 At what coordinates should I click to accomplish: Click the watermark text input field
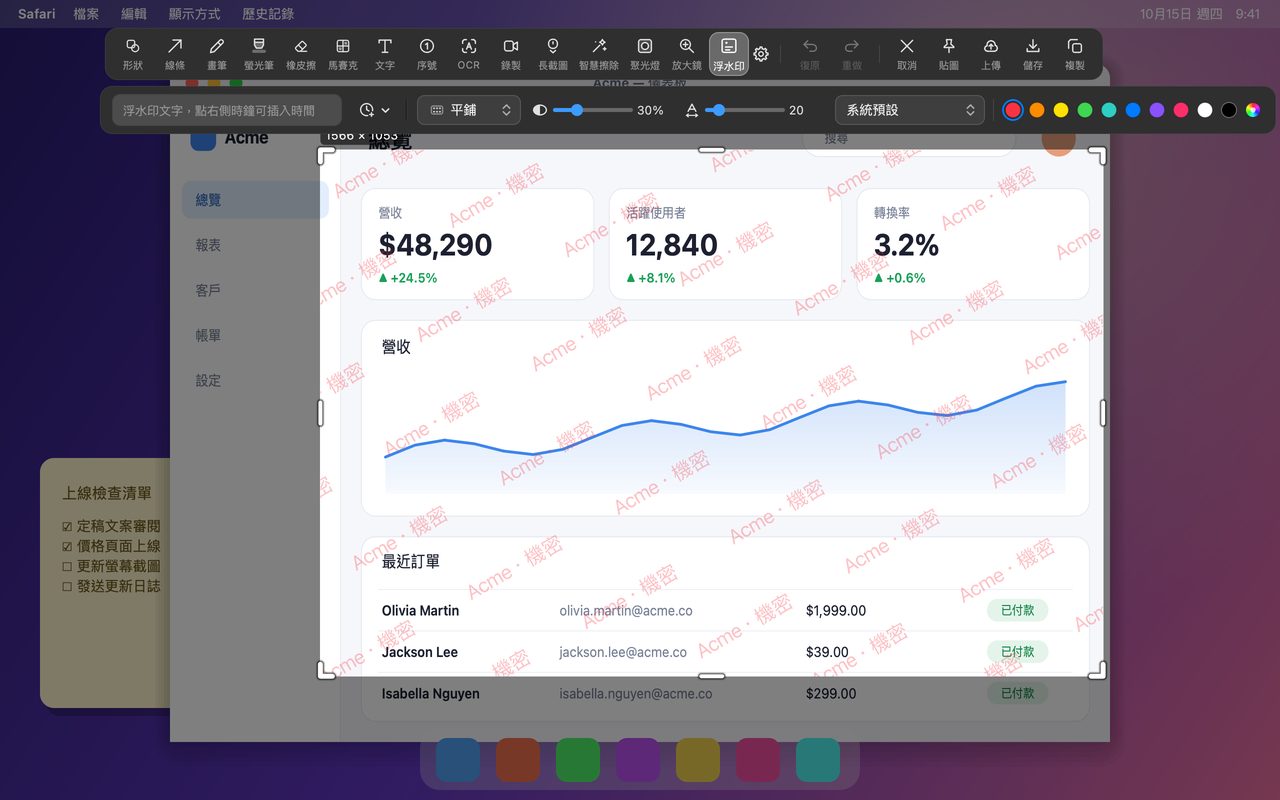(227, 110)
